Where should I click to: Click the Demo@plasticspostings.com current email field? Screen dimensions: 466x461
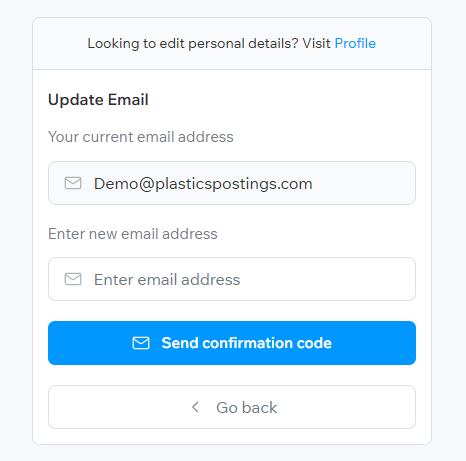point(232,183)
